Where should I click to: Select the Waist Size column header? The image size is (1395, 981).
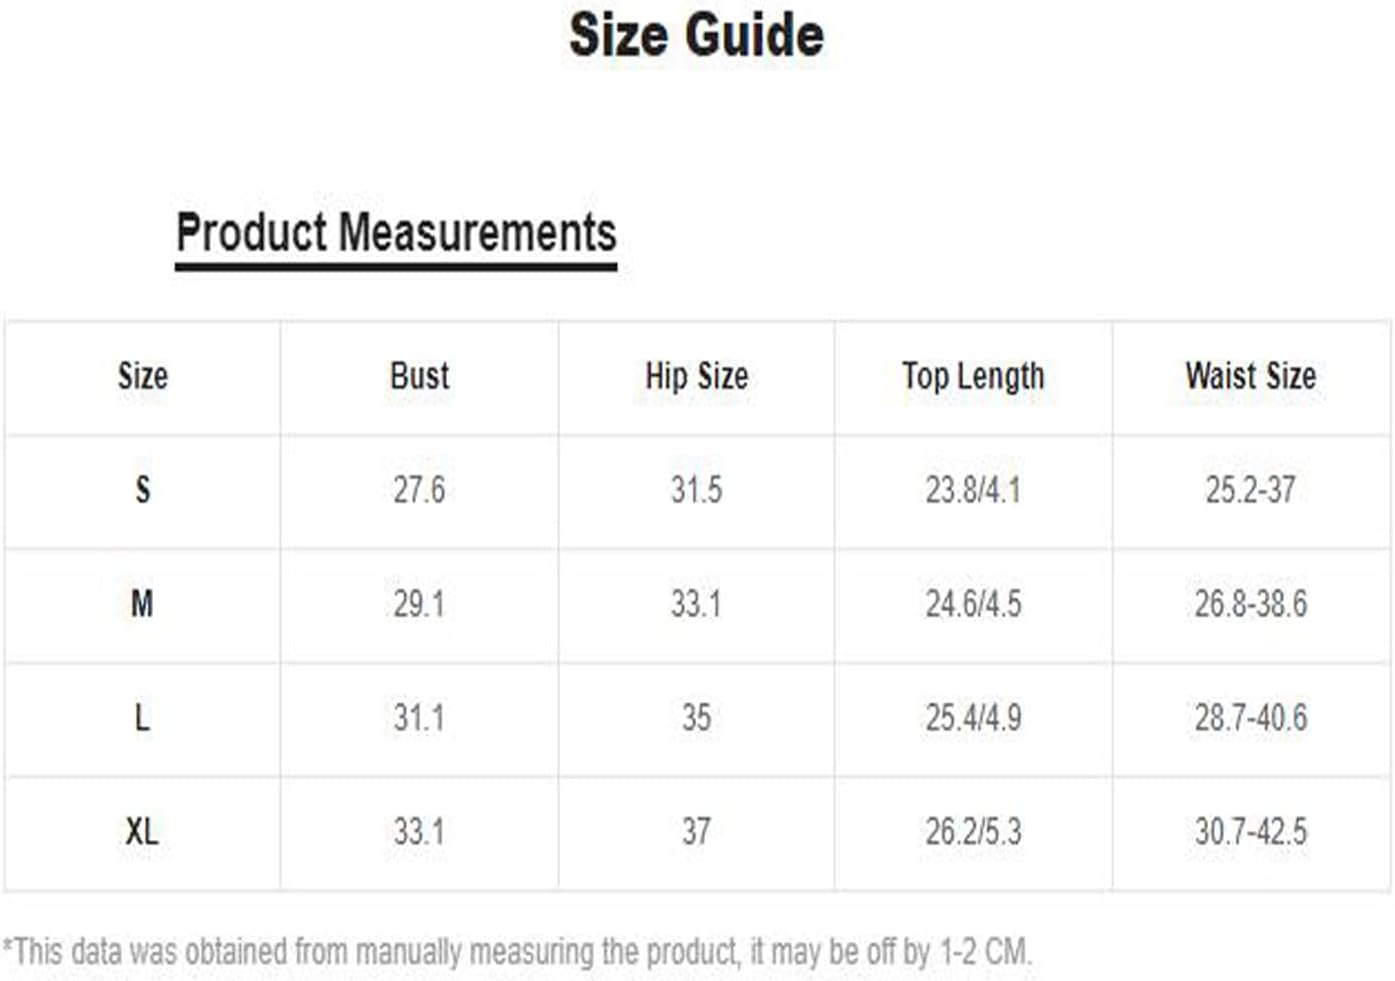tap(1250, 377)
